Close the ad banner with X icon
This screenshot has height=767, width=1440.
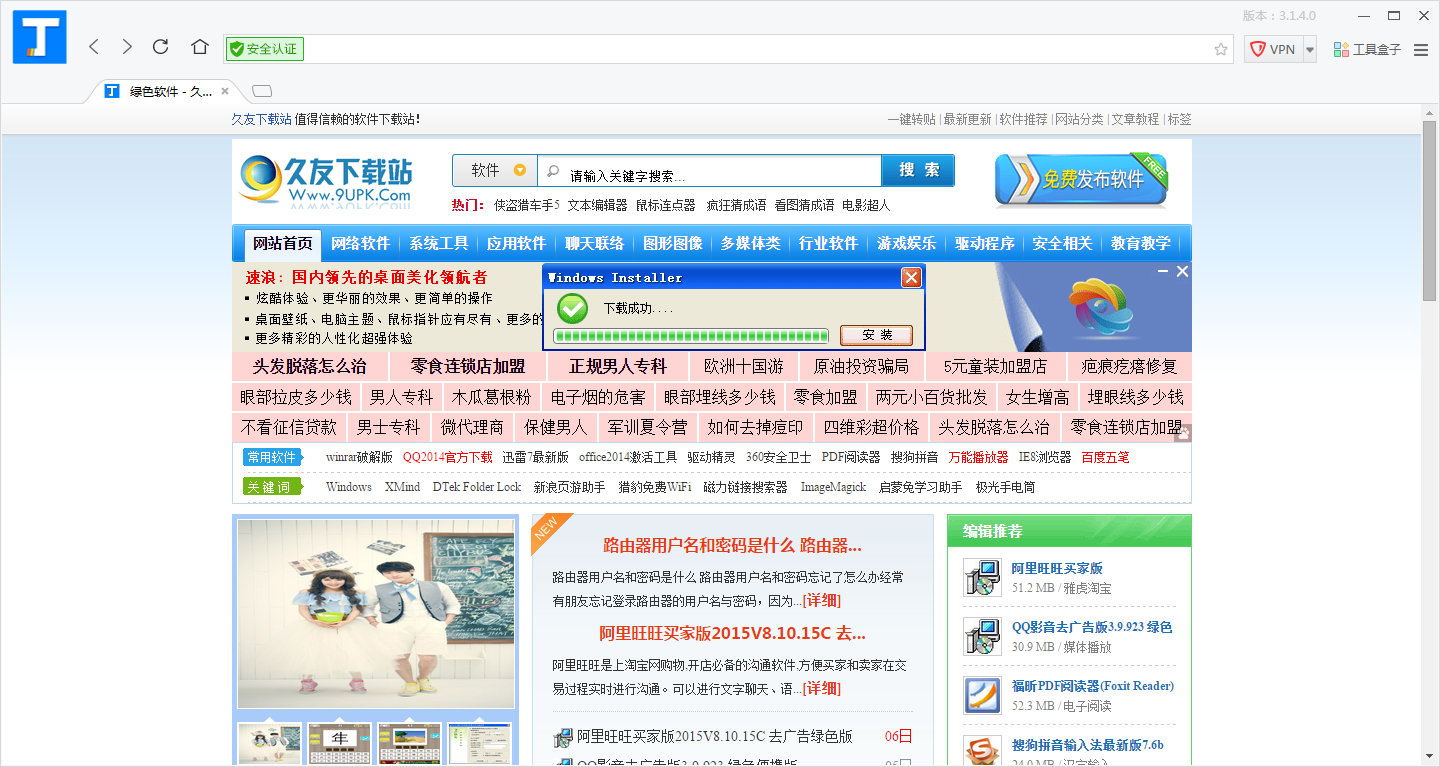1182,271
